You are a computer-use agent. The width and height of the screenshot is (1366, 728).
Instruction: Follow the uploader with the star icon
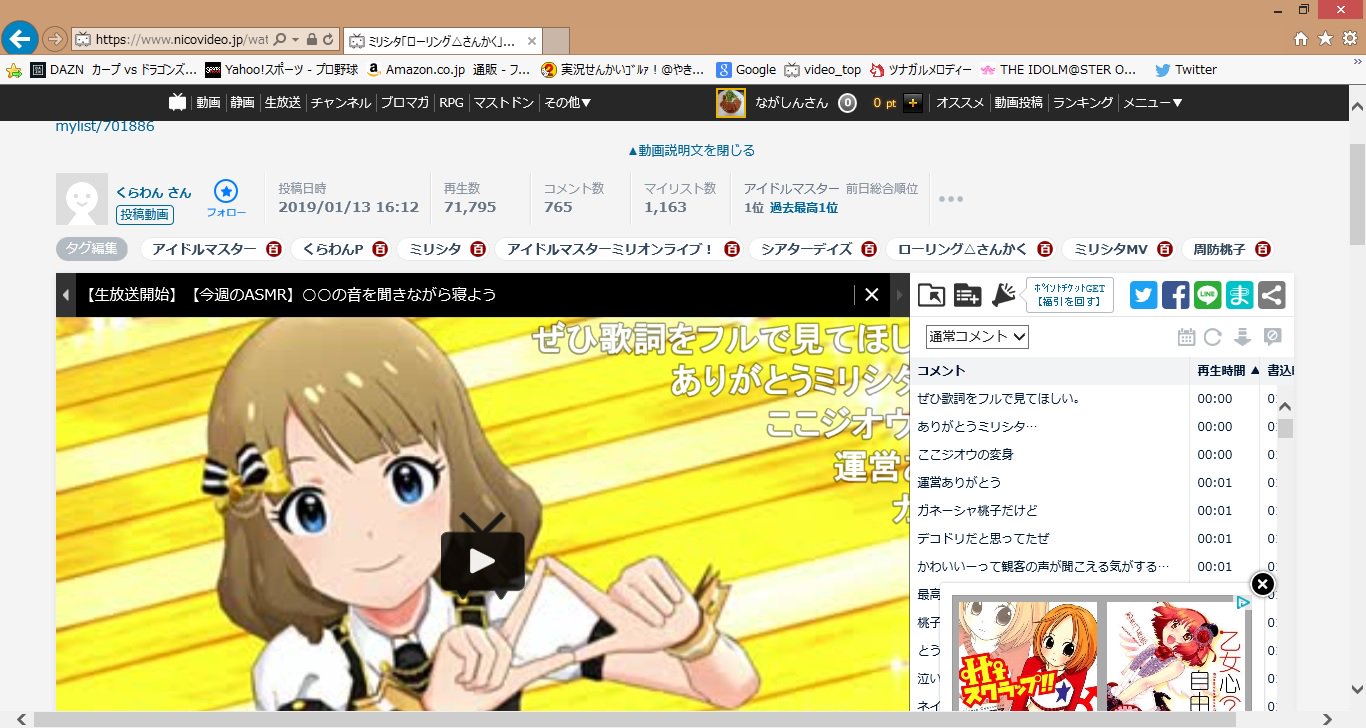(226, 191)
